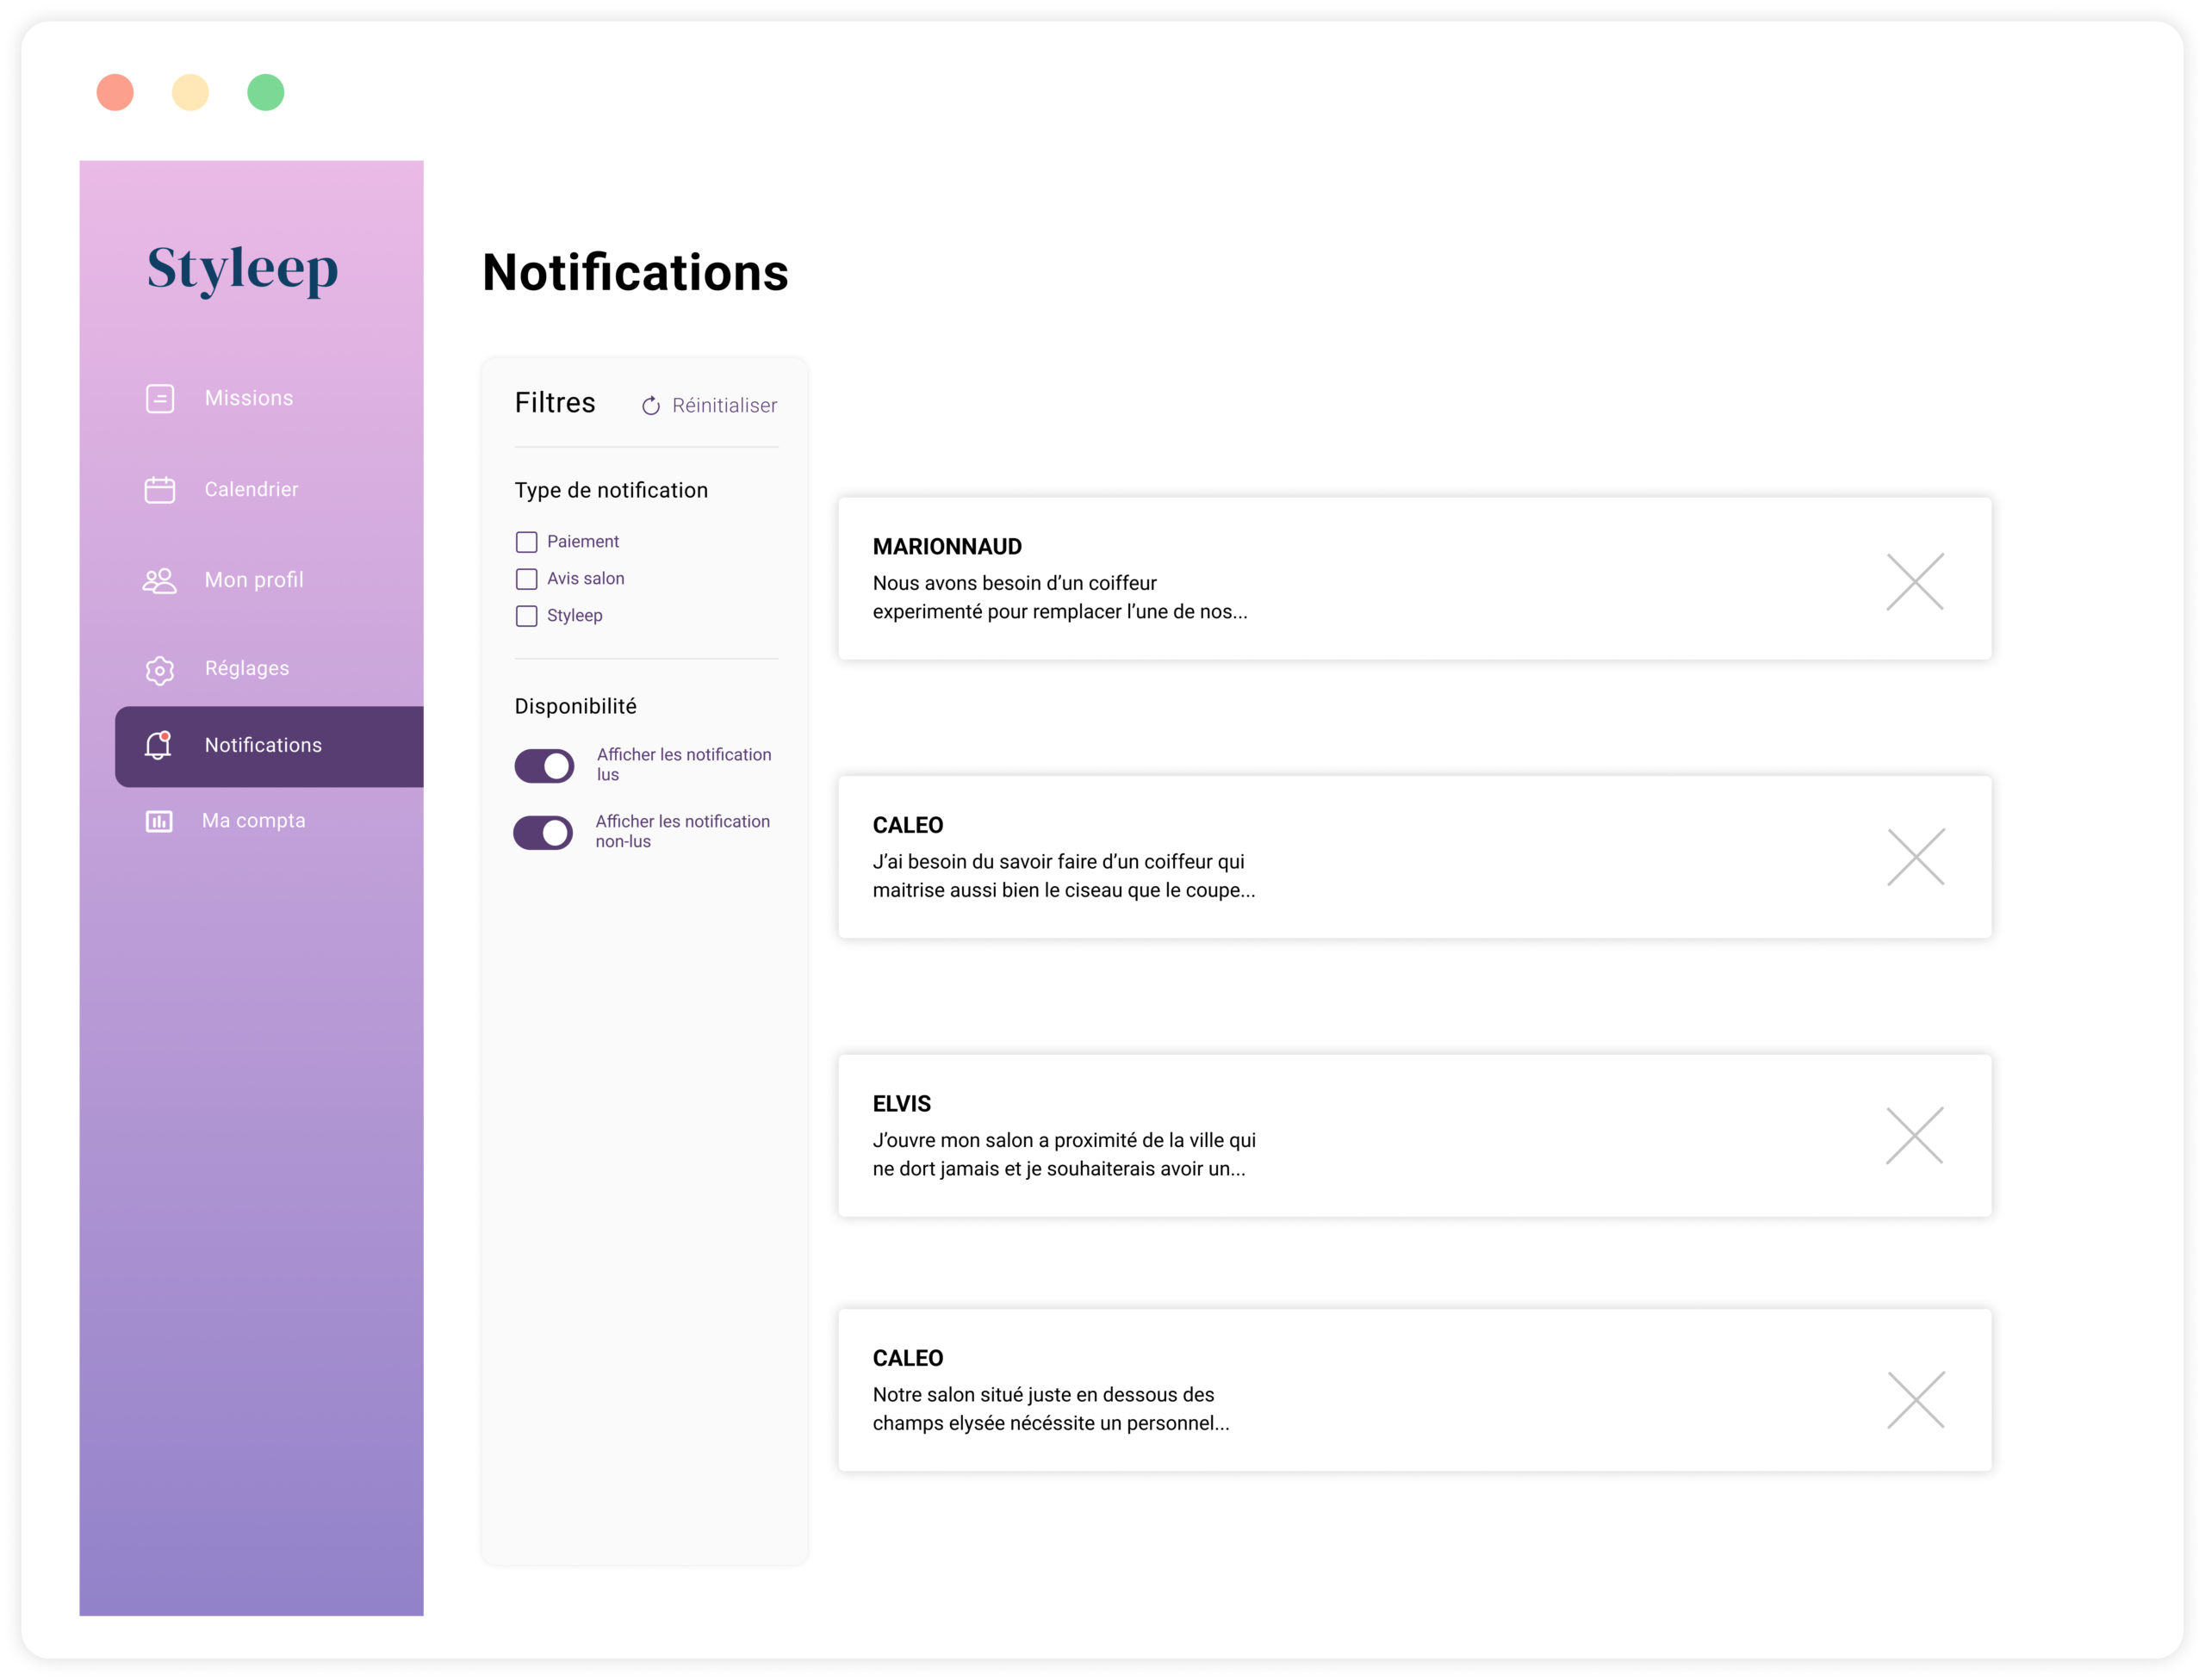2205x1680 pixels.
Task: Click the Missions sidebar icon
Action: pyautogui.click(x=160, y=398)
